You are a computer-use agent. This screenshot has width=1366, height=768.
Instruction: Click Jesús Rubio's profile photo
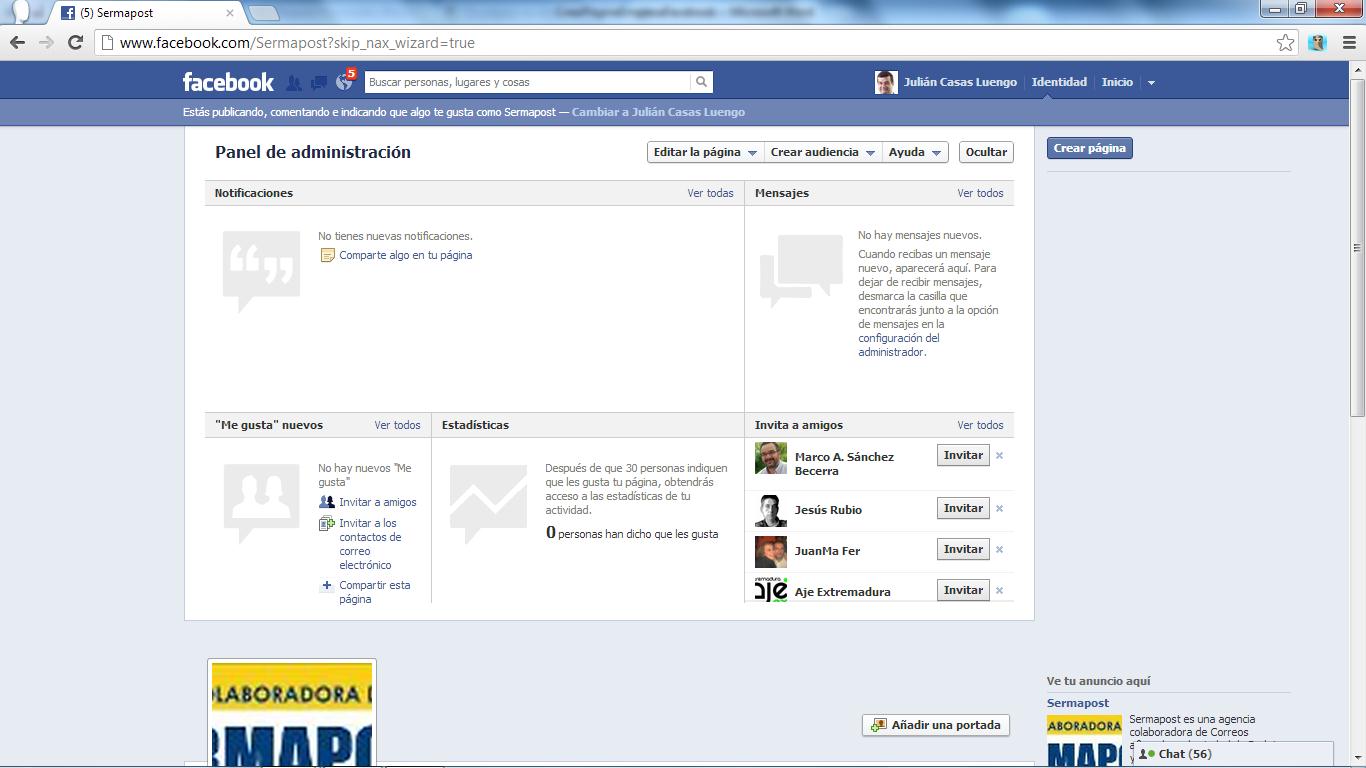click(771, 511)
